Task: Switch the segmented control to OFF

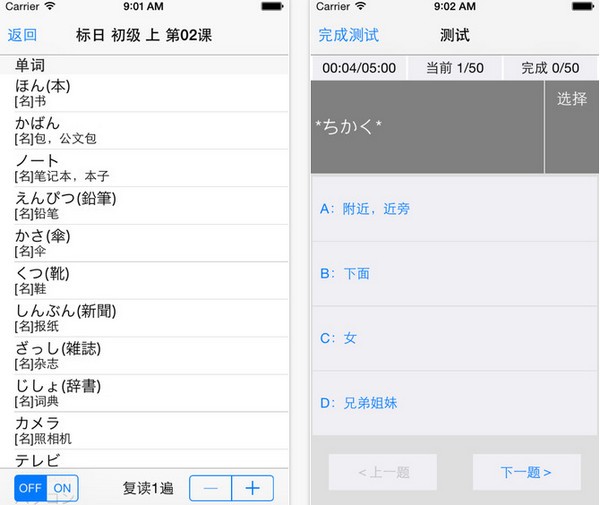Action: [x=31, y=488]
